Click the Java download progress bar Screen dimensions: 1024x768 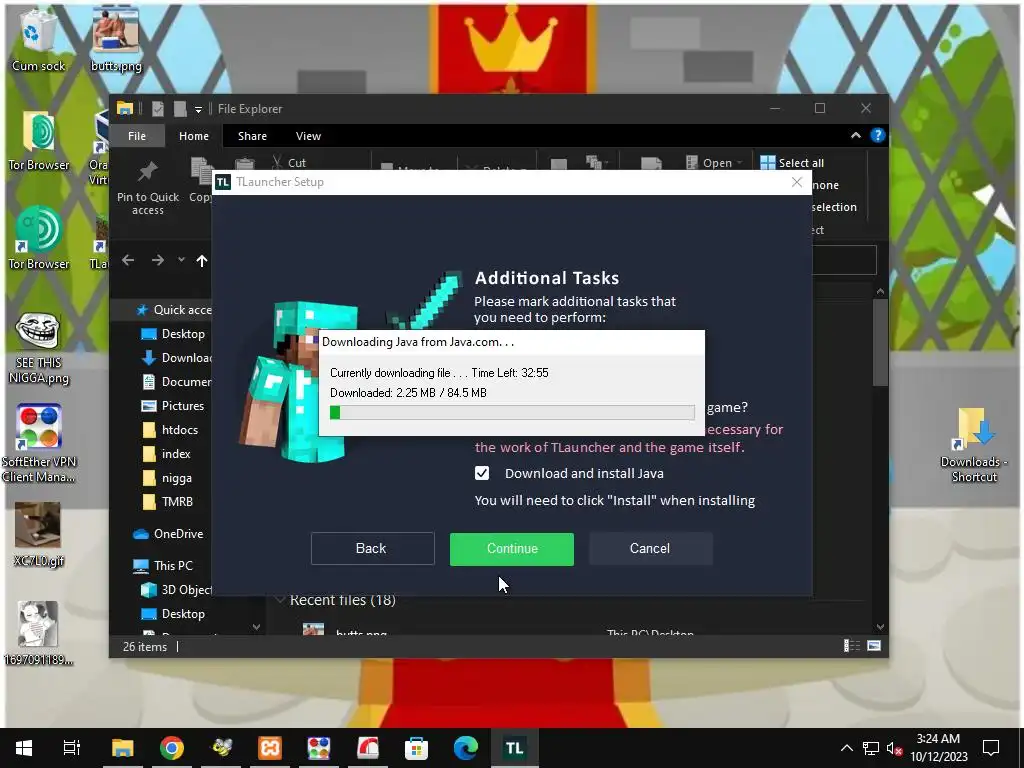coord(512,412)
